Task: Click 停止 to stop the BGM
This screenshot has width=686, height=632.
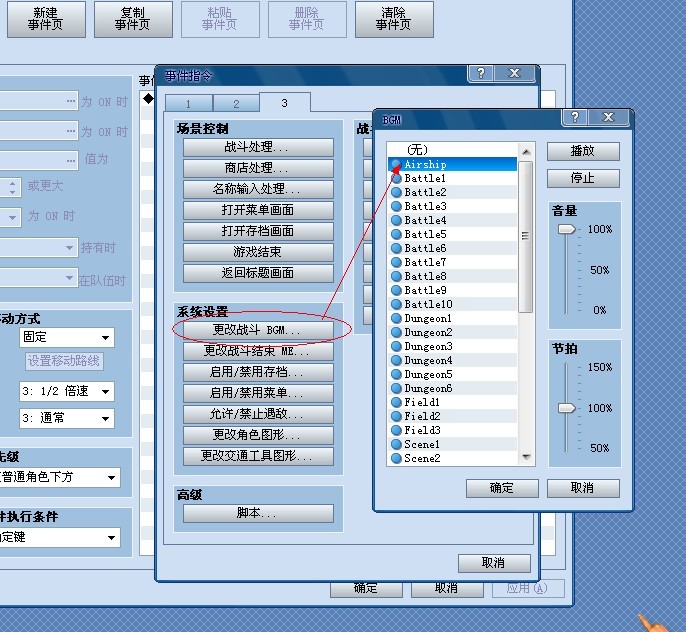Action: [583, 178]
